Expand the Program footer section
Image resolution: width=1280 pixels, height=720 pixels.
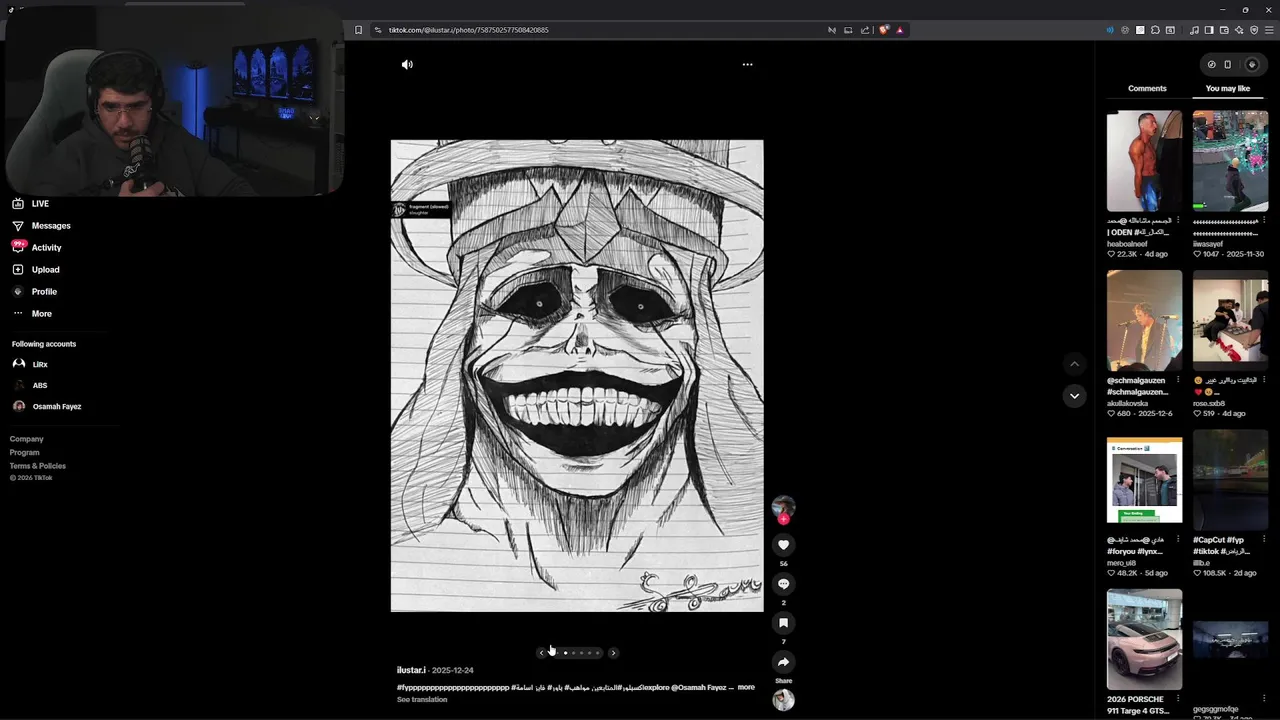tap(25, 452)
